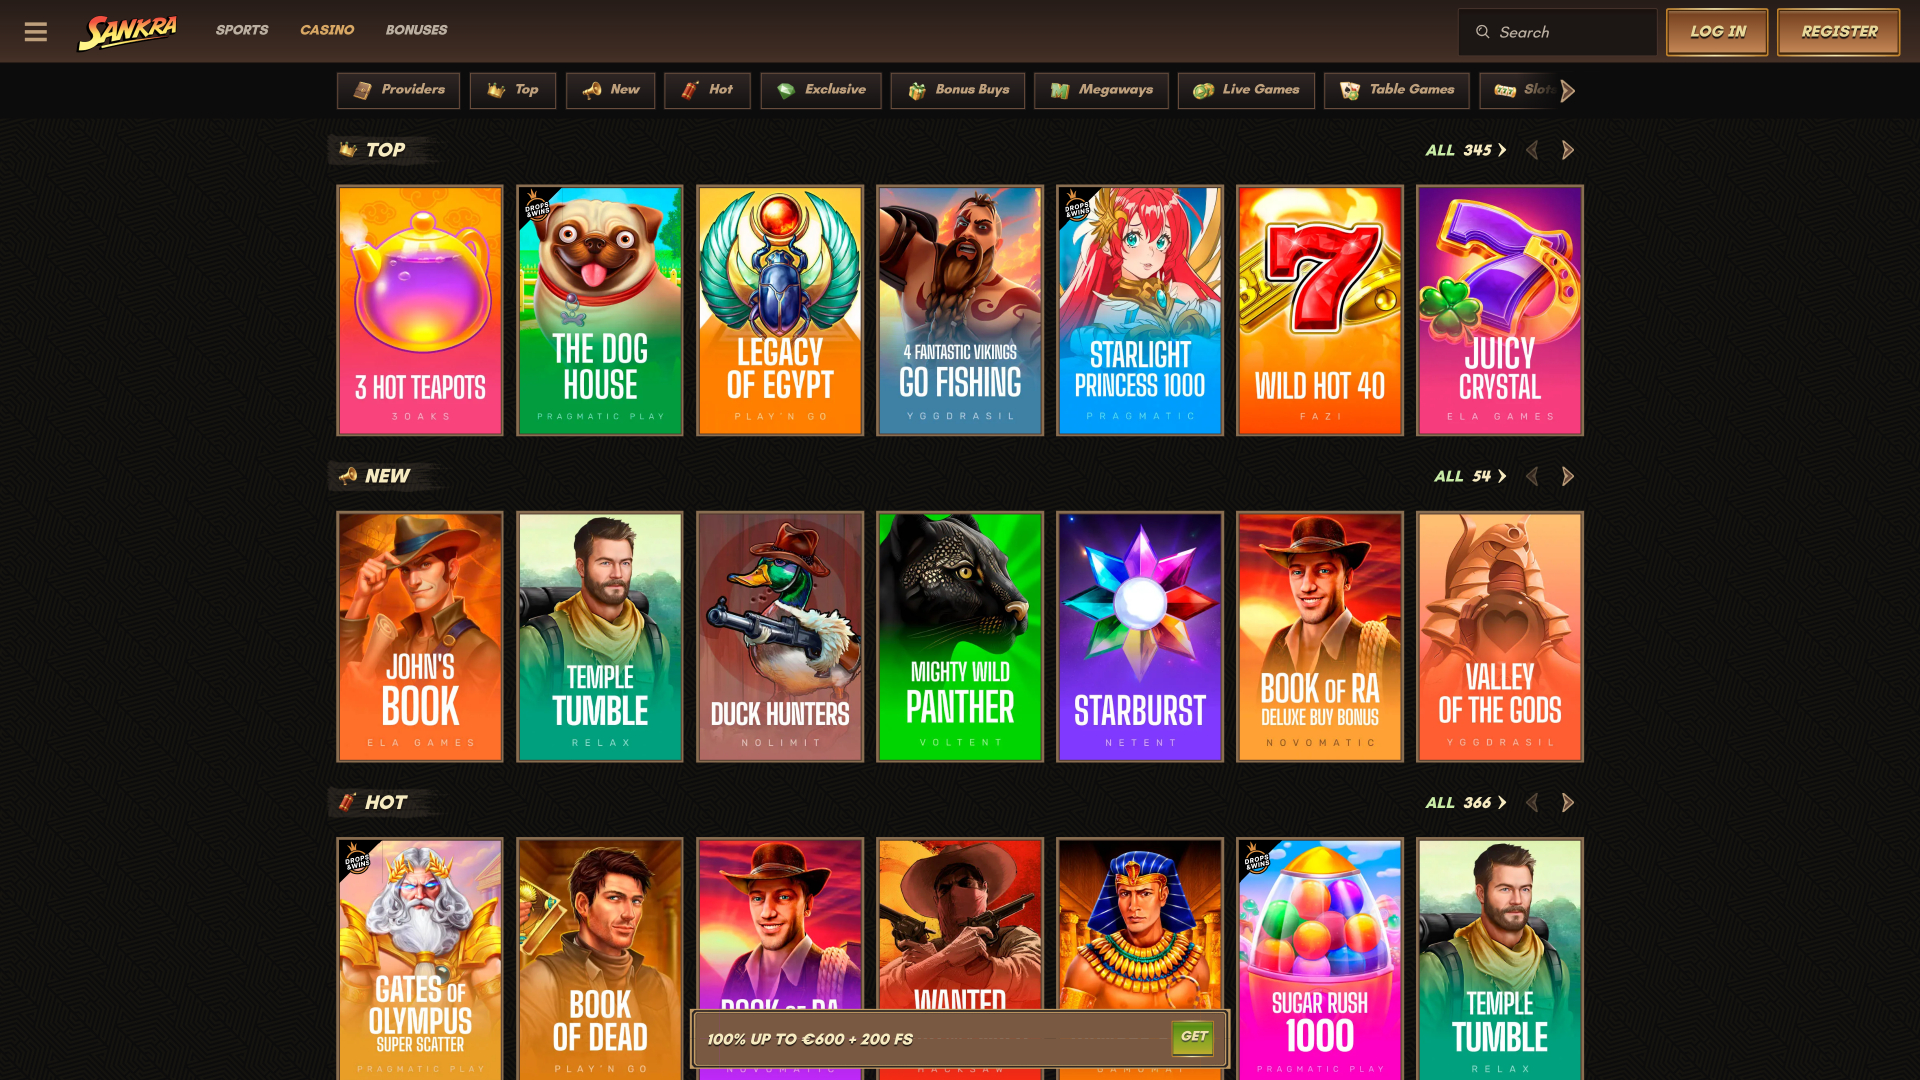The image size is (1920, 1080).
Task: Open The Dog House game
Action: [600, 310]
